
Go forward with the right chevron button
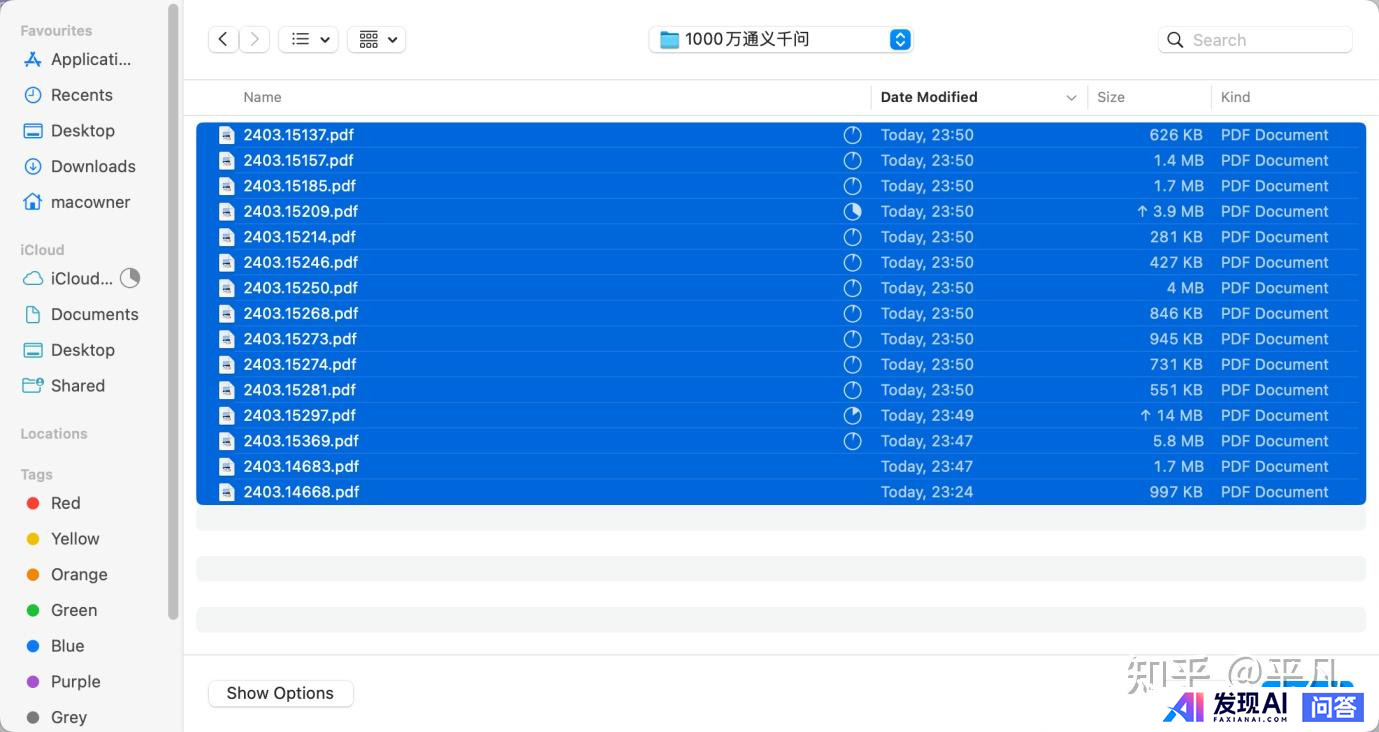(x=255, y=39)
